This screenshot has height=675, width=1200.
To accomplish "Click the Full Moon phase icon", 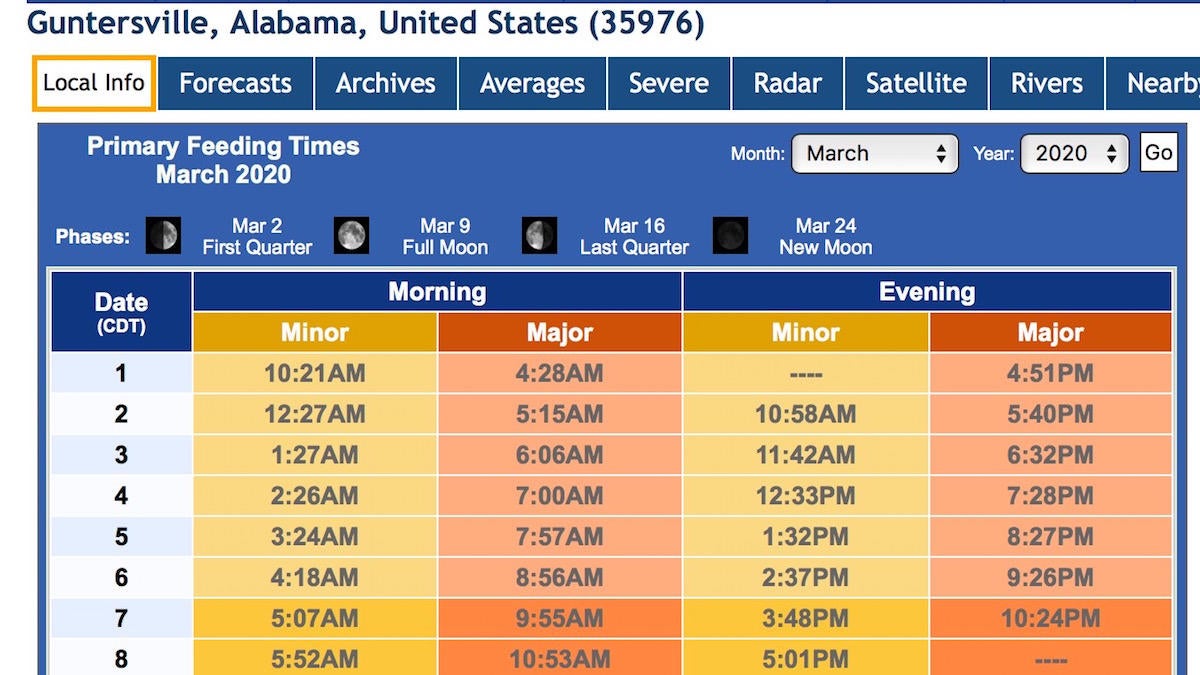I will pos(351,236).
